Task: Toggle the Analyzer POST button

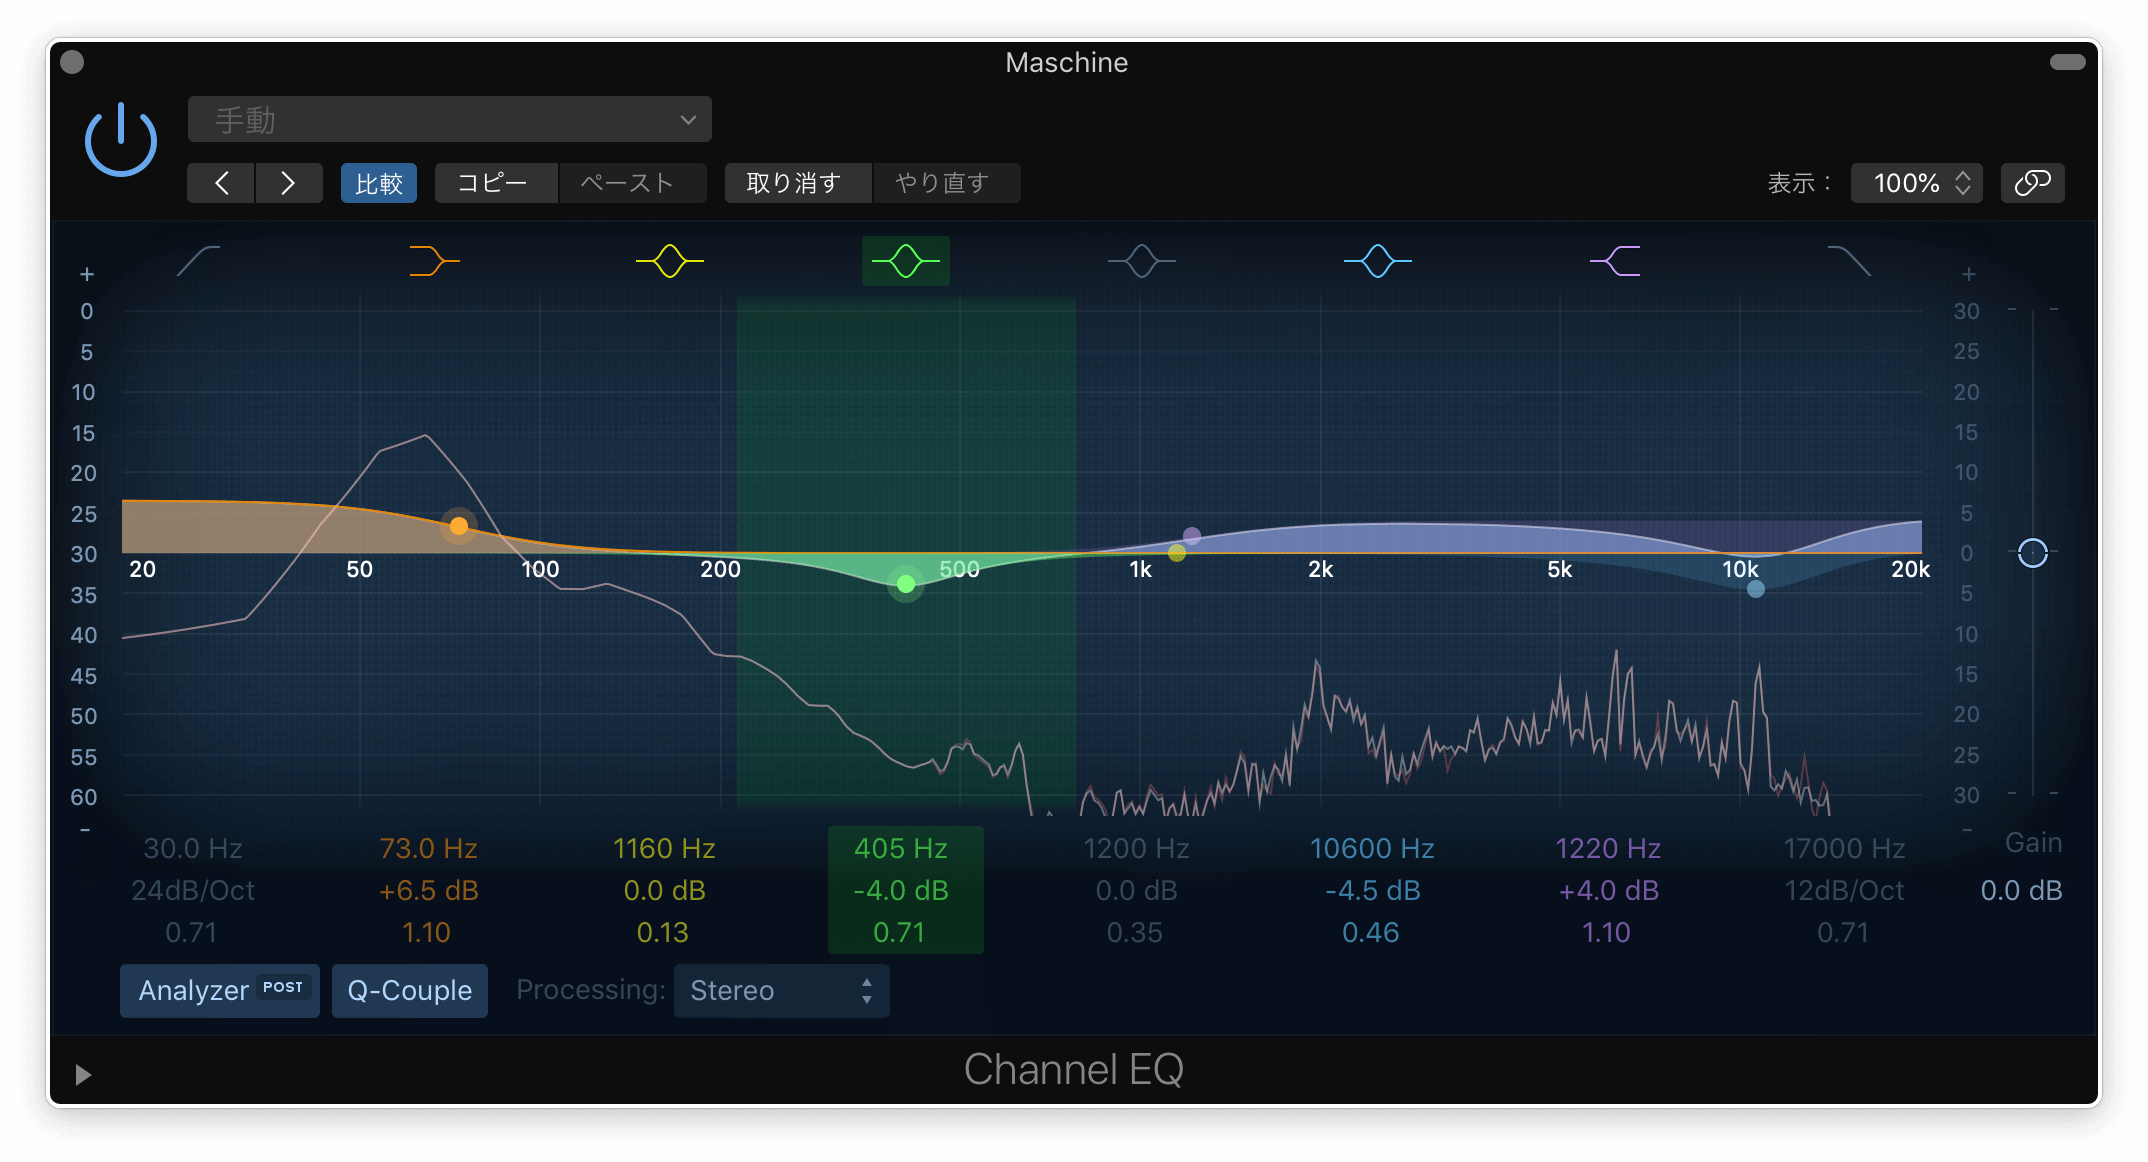Action: 220,990
